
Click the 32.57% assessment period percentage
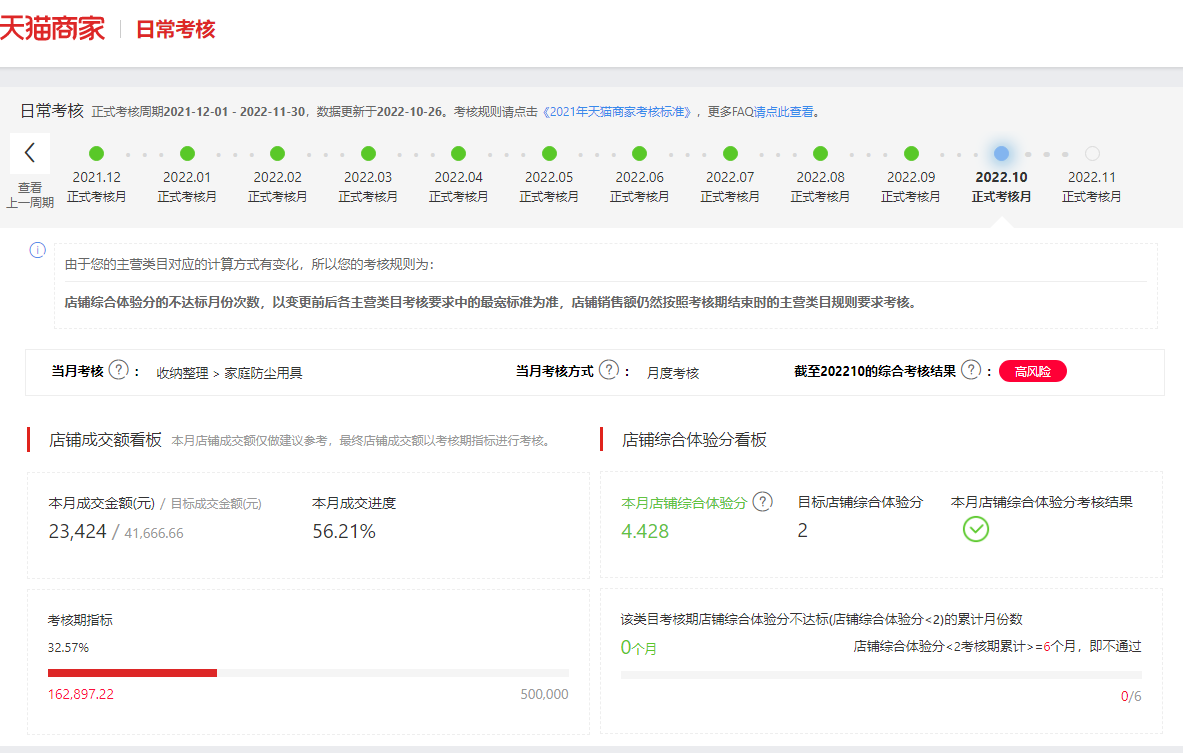pos(68,647)
